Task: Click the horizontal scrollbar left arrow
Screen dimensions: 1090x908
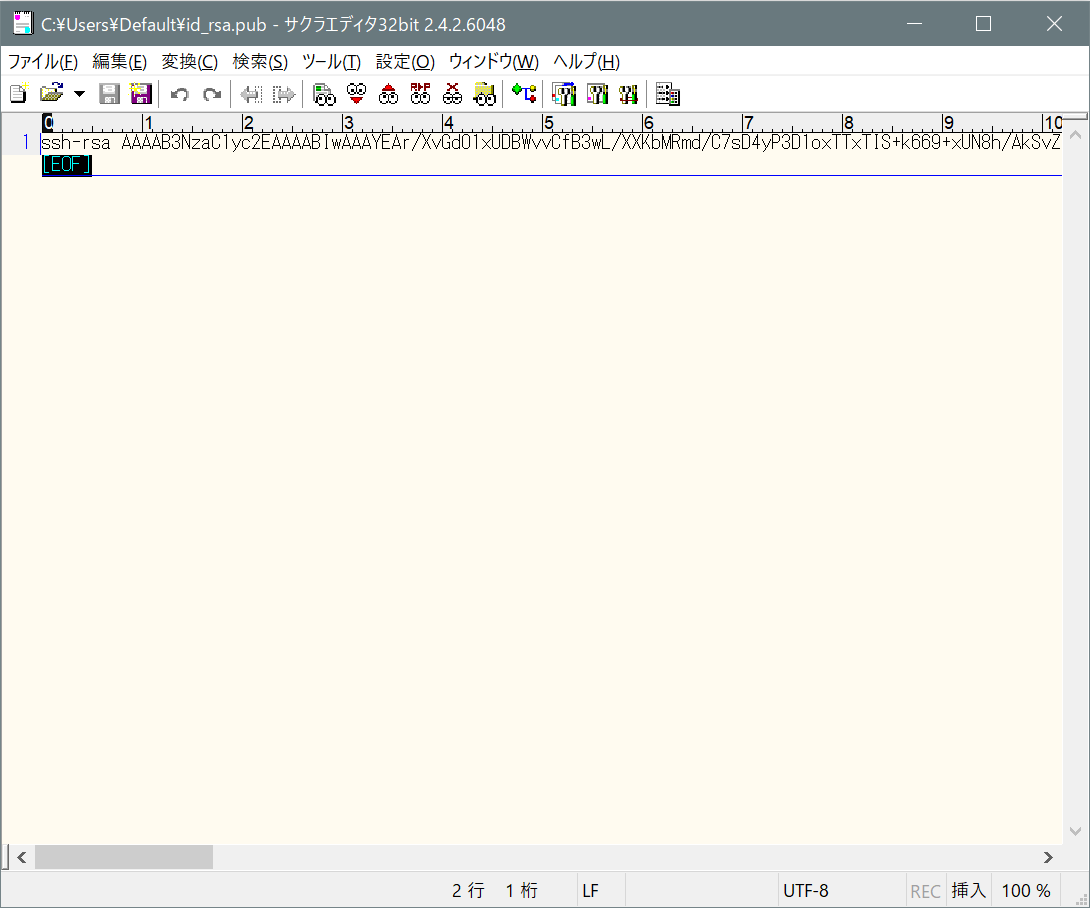Action: click(22, 857)
